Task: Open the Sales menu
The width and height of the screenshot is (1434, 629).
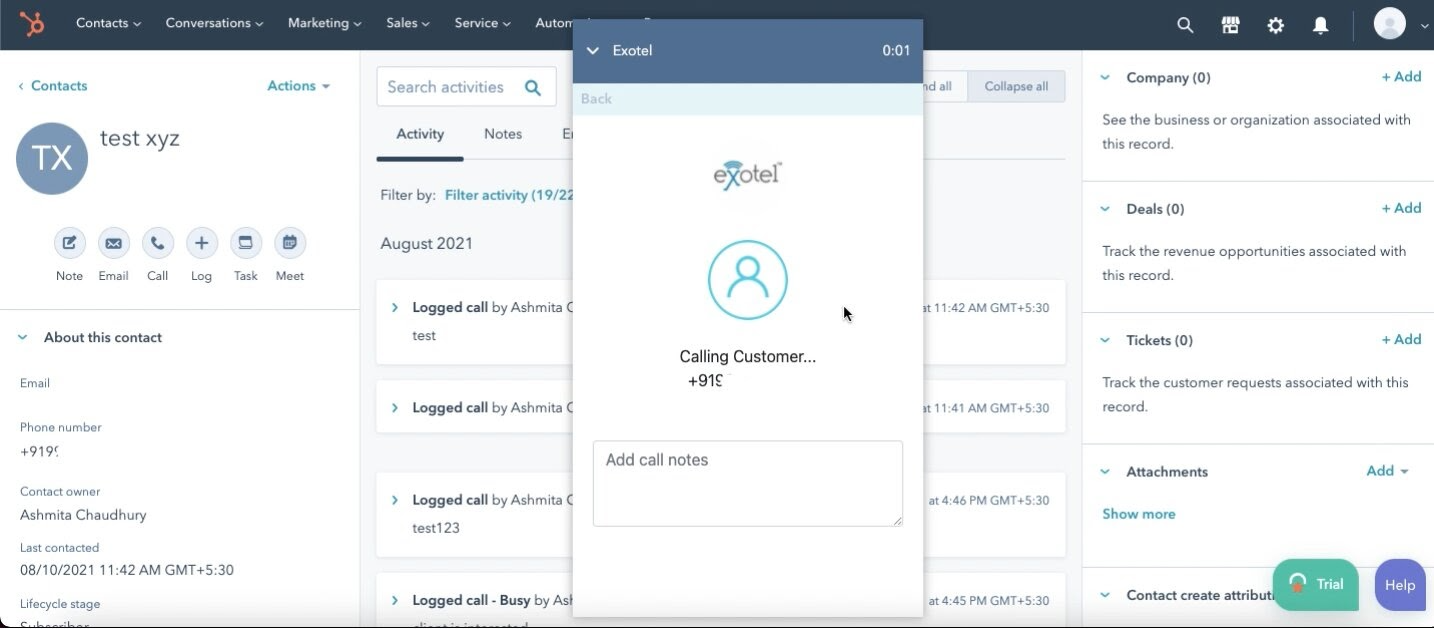Action: coord(408,23)
